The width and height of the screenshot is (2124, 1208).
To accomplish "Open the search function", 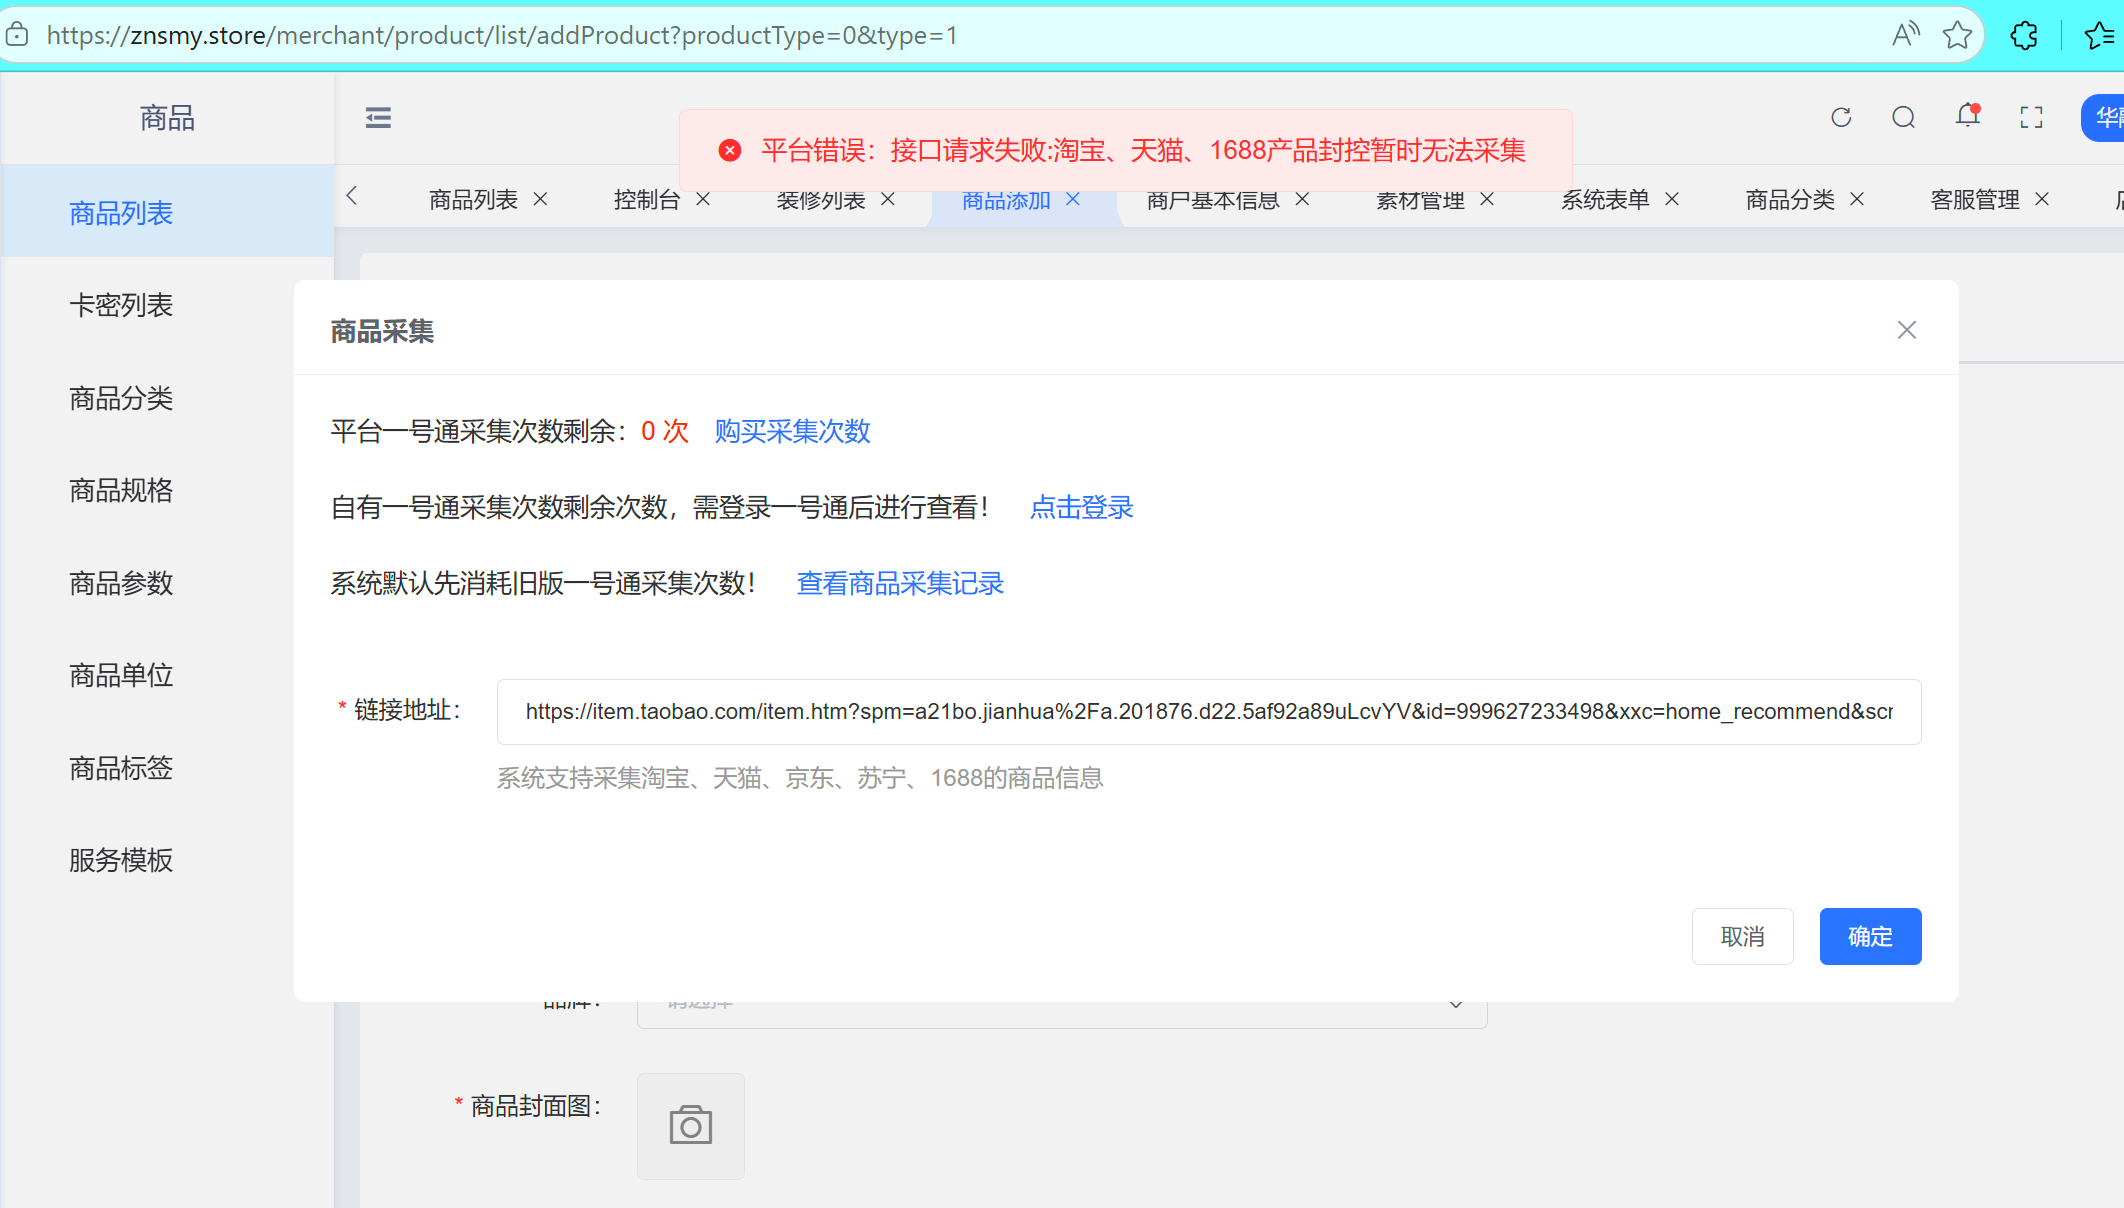I will coord(1903,117).
